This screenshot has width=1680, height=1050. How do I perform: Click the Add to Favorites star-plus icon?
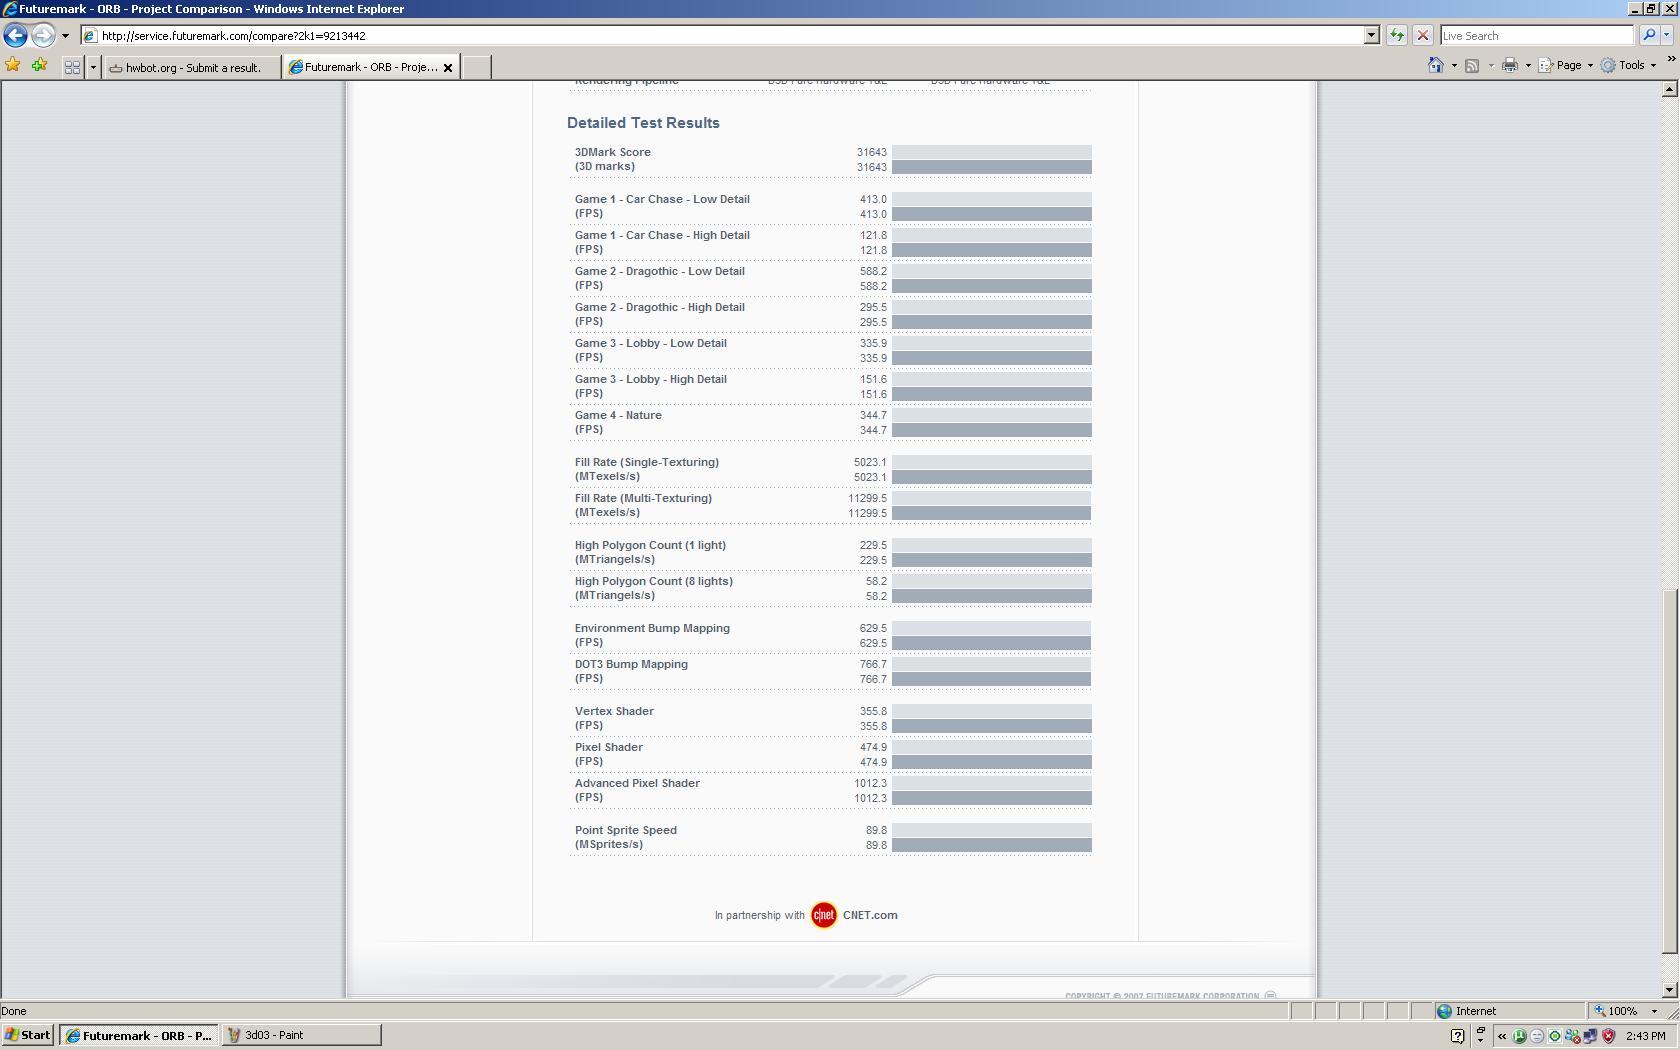click(x=39, y=66)
